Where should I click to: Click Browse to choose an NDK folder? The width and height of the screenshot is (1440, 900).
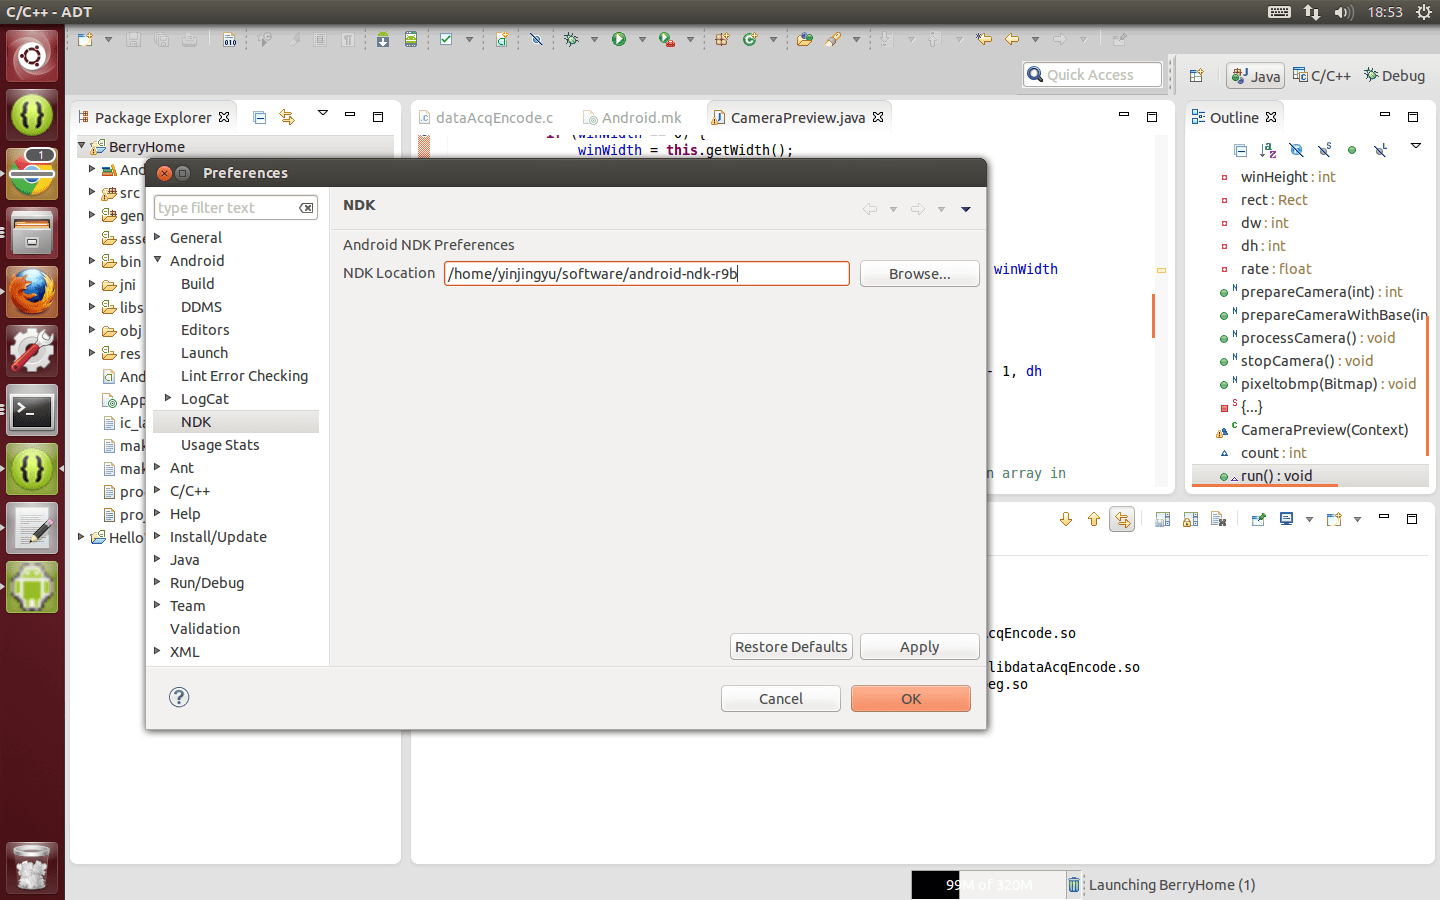point(919,273)
